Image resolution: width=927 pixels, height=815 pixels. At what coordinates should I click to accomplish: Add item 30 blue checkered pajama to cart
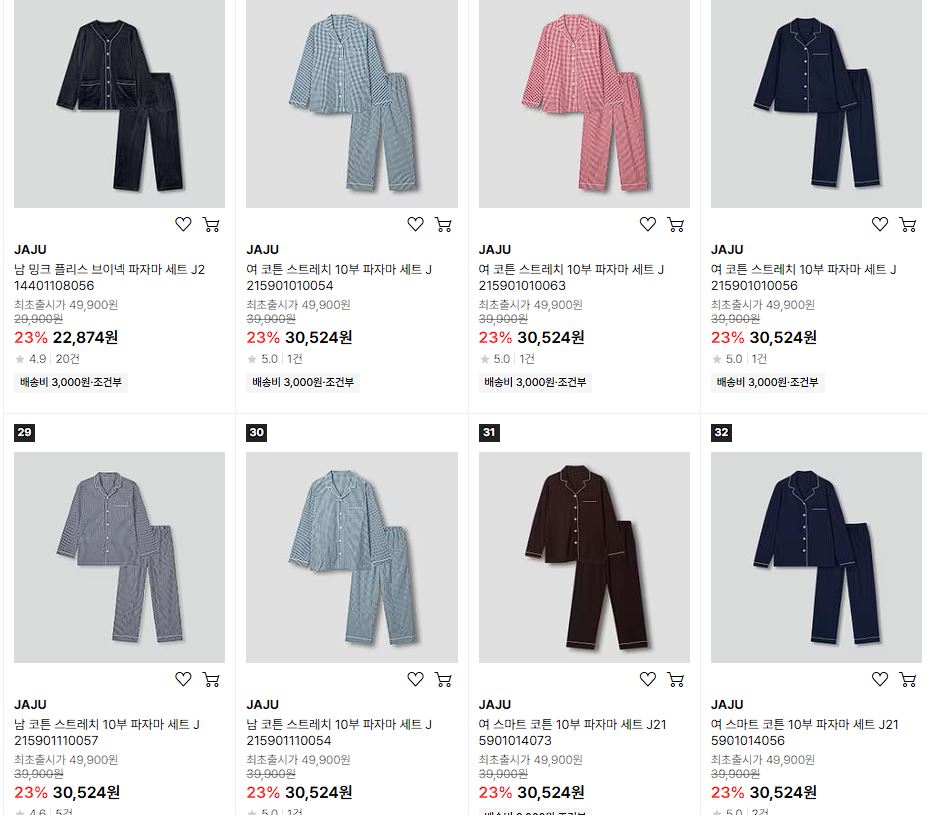point(443,680)
